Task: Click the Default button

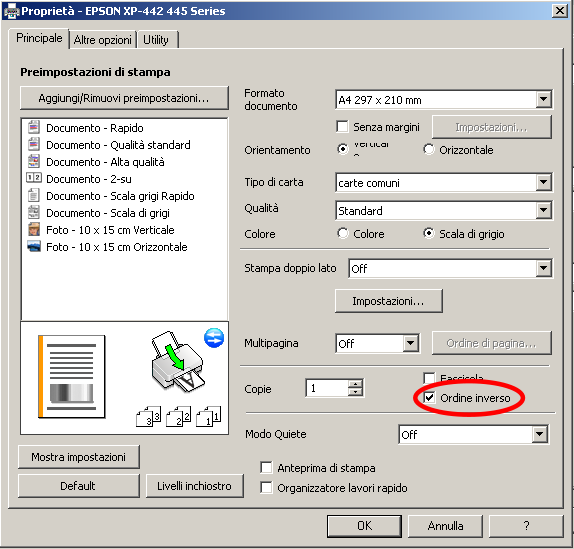Action: 79,486
